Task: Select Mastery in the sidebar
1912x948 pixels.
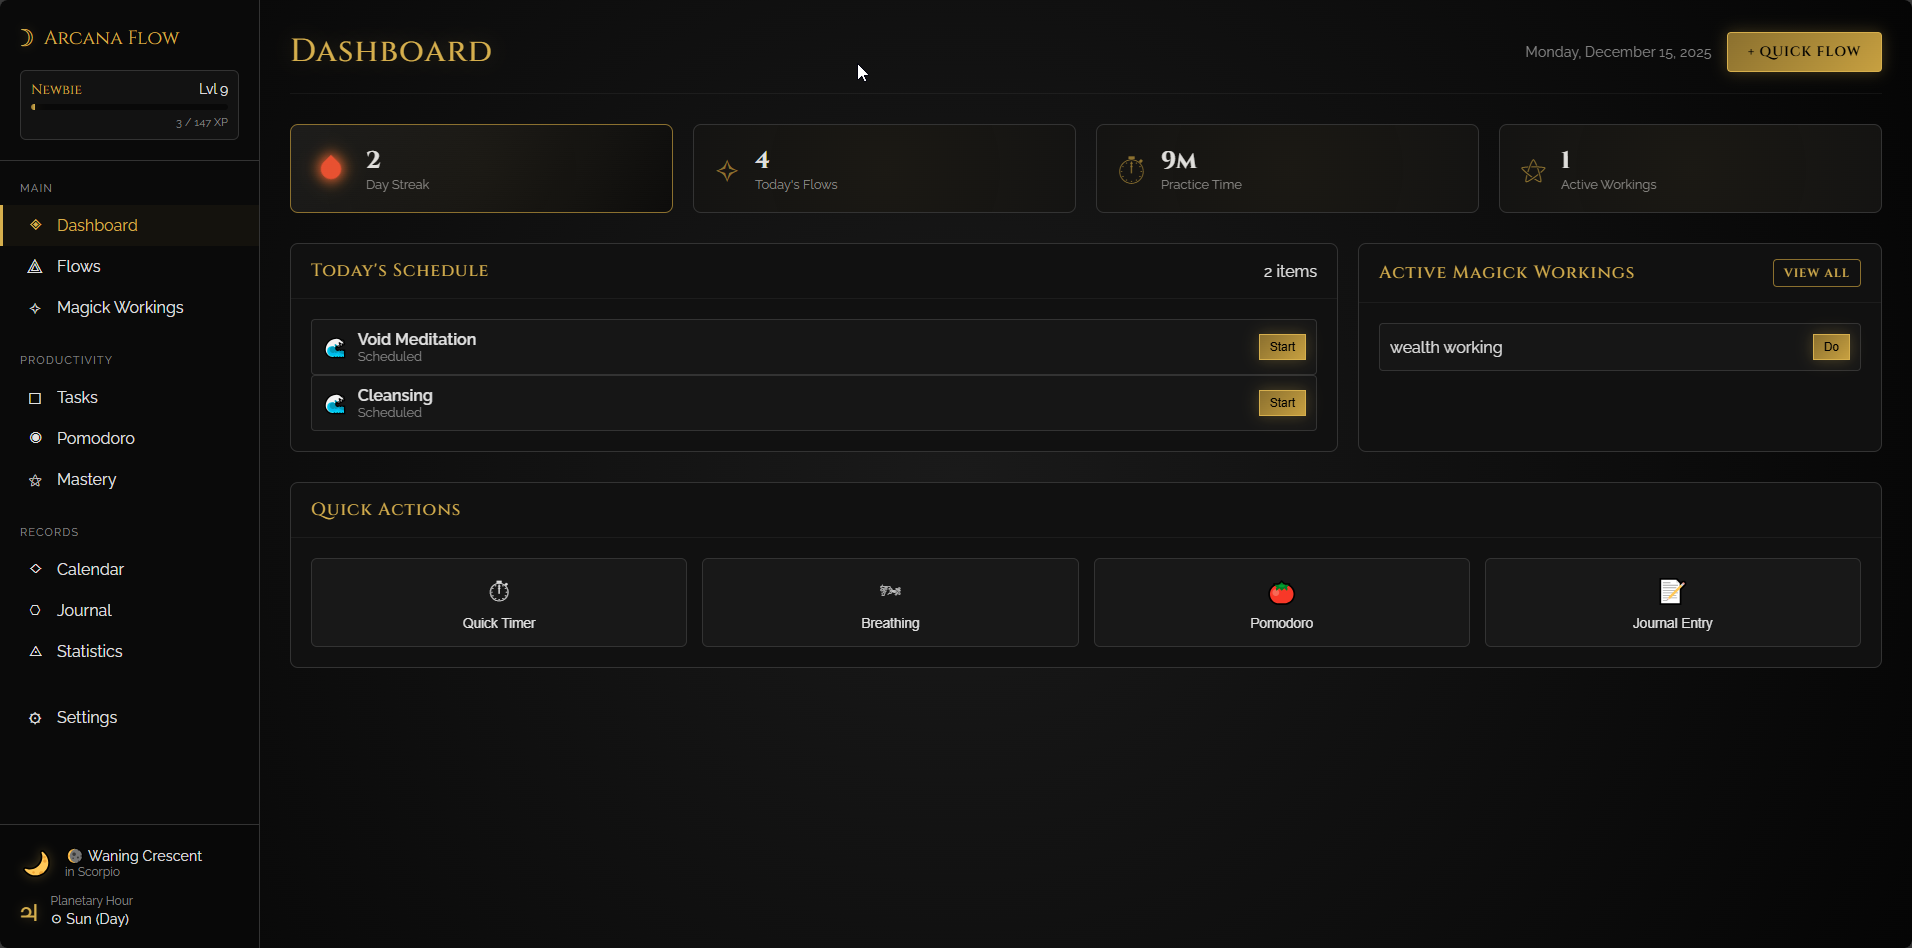Action: coord(86,479)
